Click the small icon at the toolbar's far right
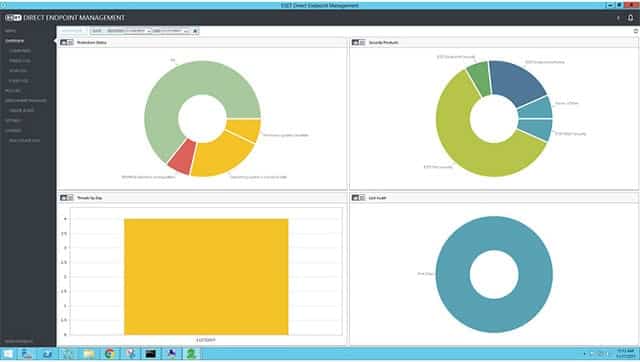The image size is (640, 362). click(x=636, y=31)
